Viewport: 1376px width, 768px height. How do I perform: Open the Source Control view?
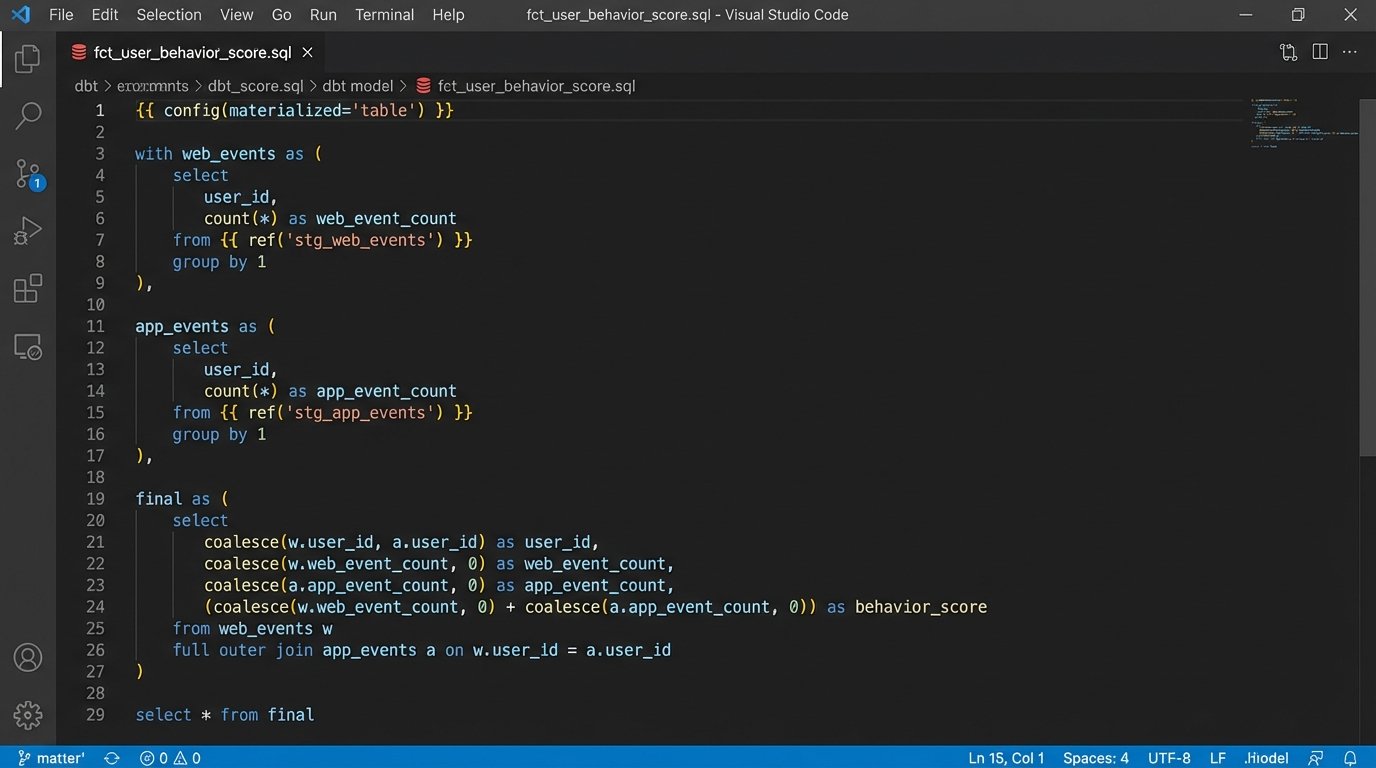pos(28,174)
